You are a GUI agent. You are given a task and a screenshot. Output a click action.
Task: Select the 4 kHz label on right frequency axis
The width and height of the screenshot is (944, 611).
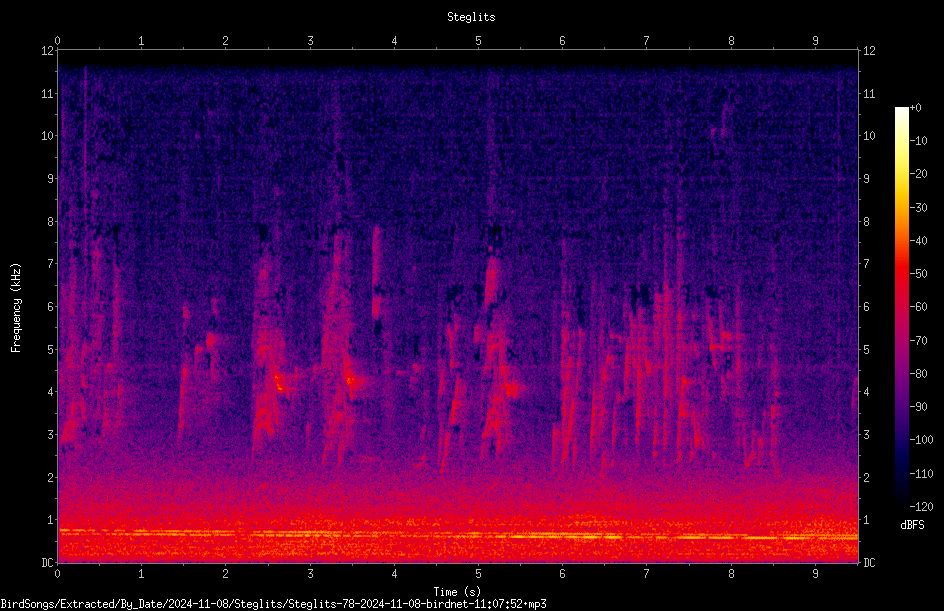click(x=866, y=392)
